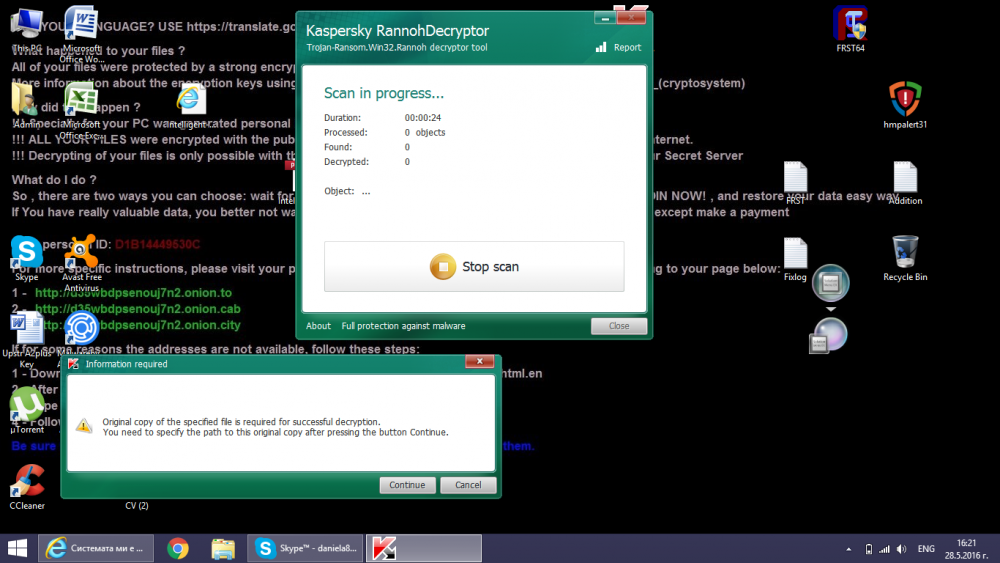Click the dropdown arrow below upper gadget
The width and height of the screenshot is (1000, 563).
(x=830, y=309)
